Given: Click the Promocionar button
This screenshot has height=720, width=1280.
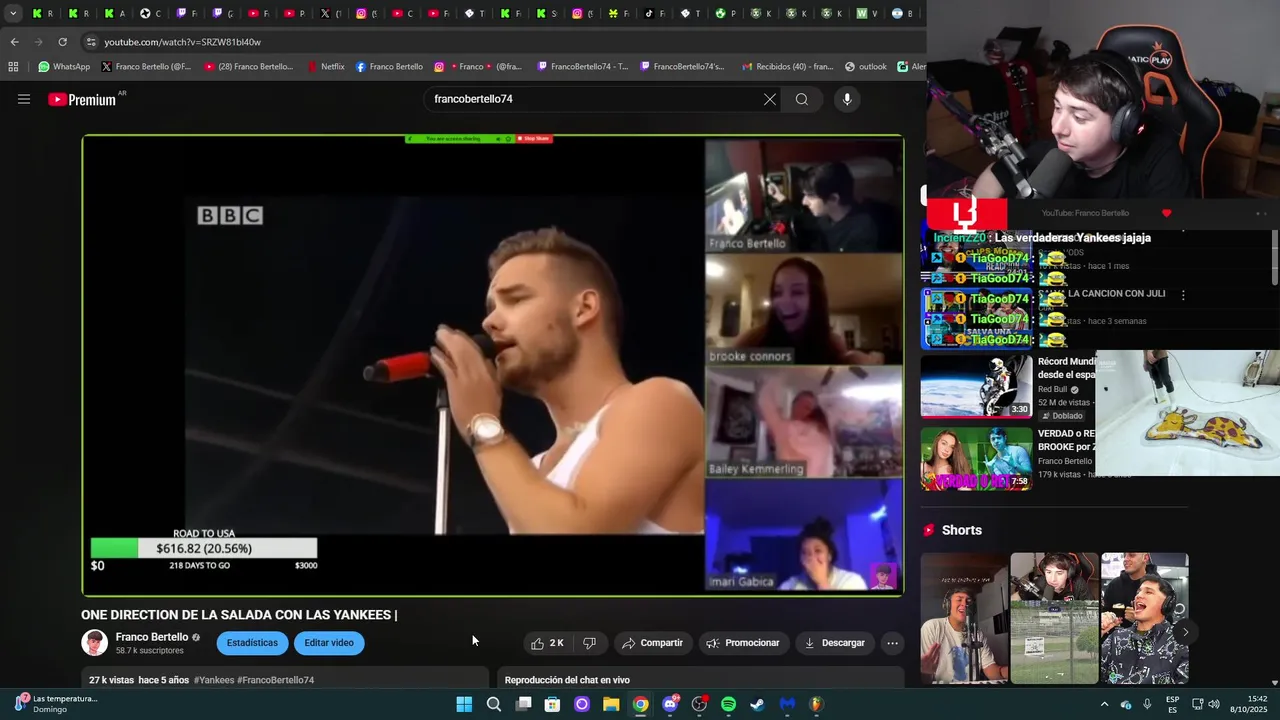Looking at the screenshot, I should (x=743, y=643).
